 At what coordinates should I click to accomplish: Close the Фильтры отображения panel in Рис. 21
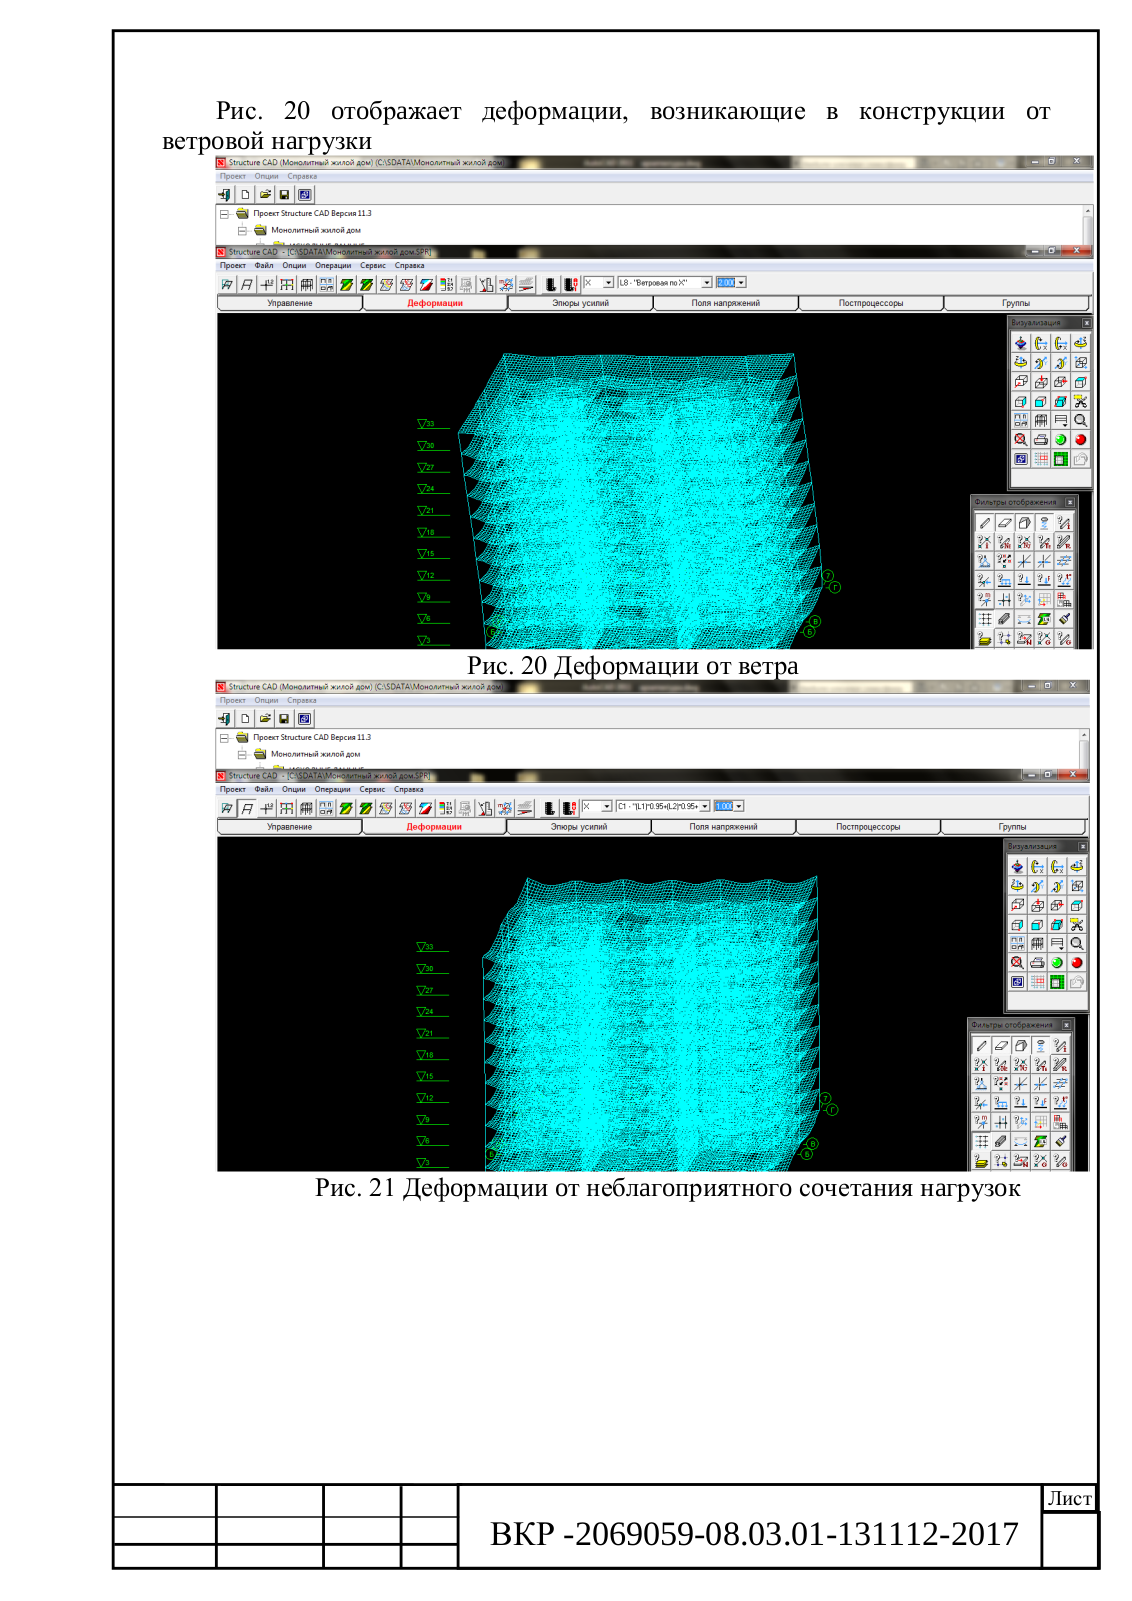coord(1066,1025)
